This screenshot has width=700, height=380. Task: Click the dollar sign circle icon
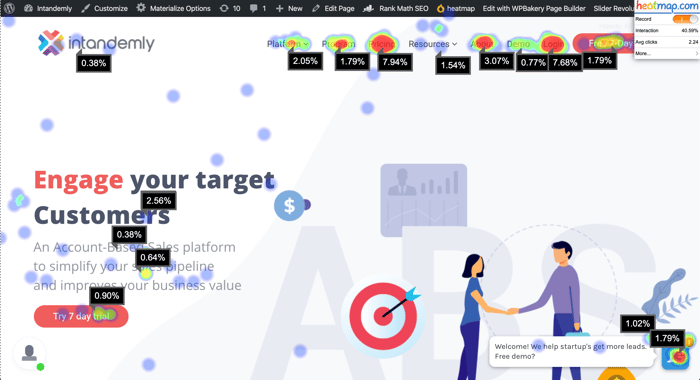[x=289, y=205]
